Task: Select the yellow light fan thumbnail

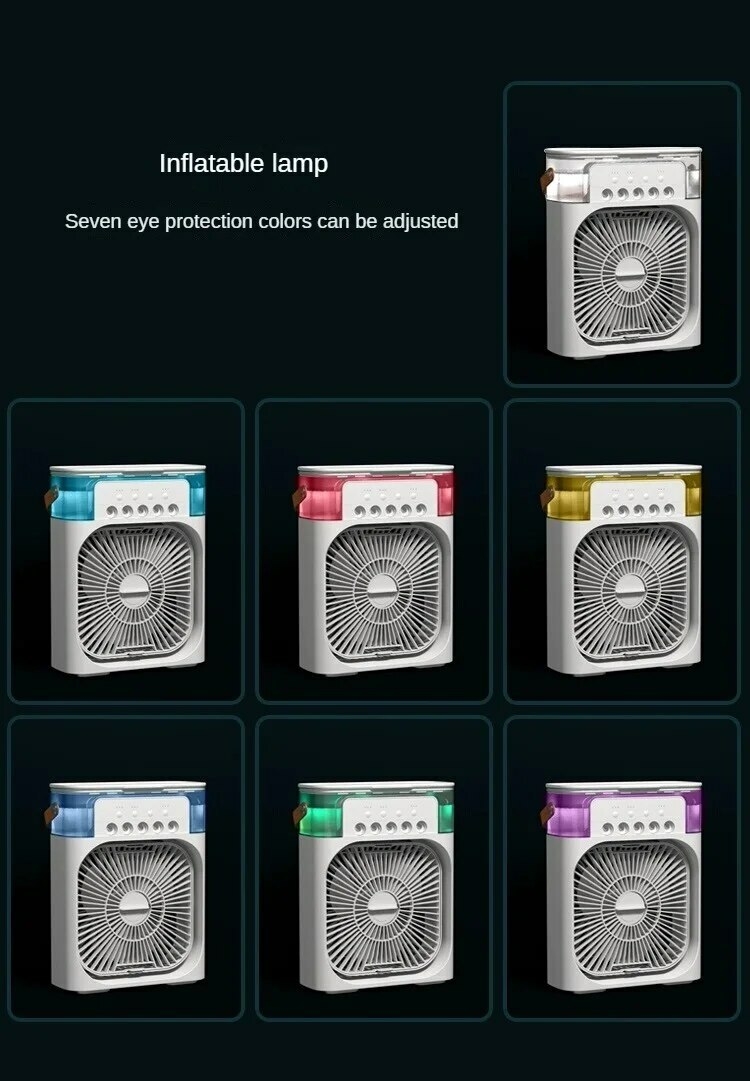Action: pyautogui.click(x=622, y=551)
